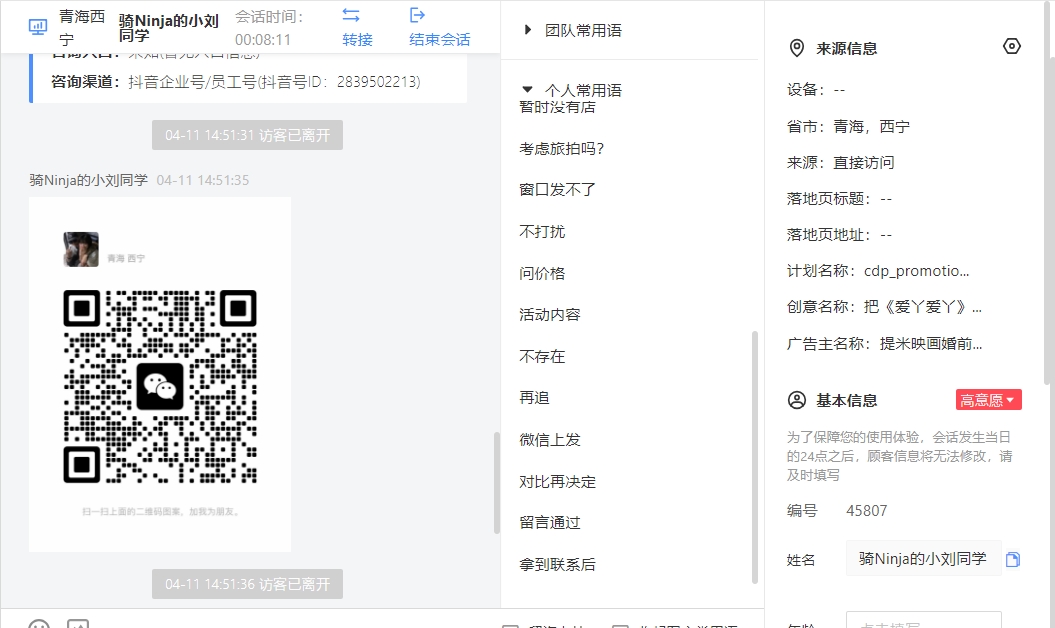Click the 来源: 直接访问 row

click(840, 162)
